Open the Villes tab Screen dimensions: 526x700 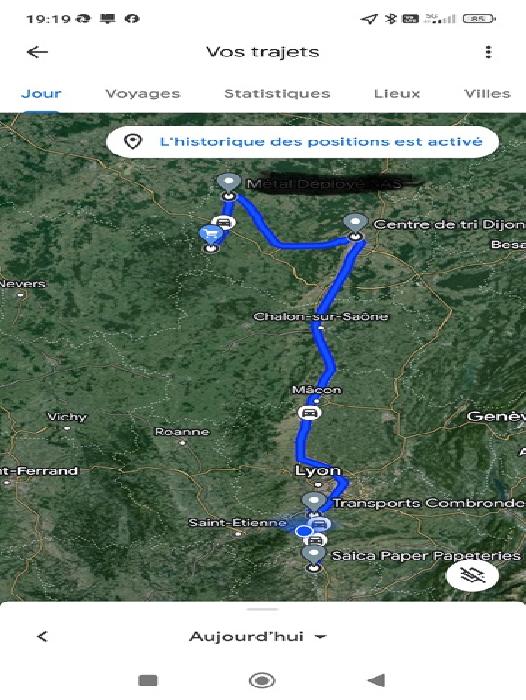coord(487,94)
